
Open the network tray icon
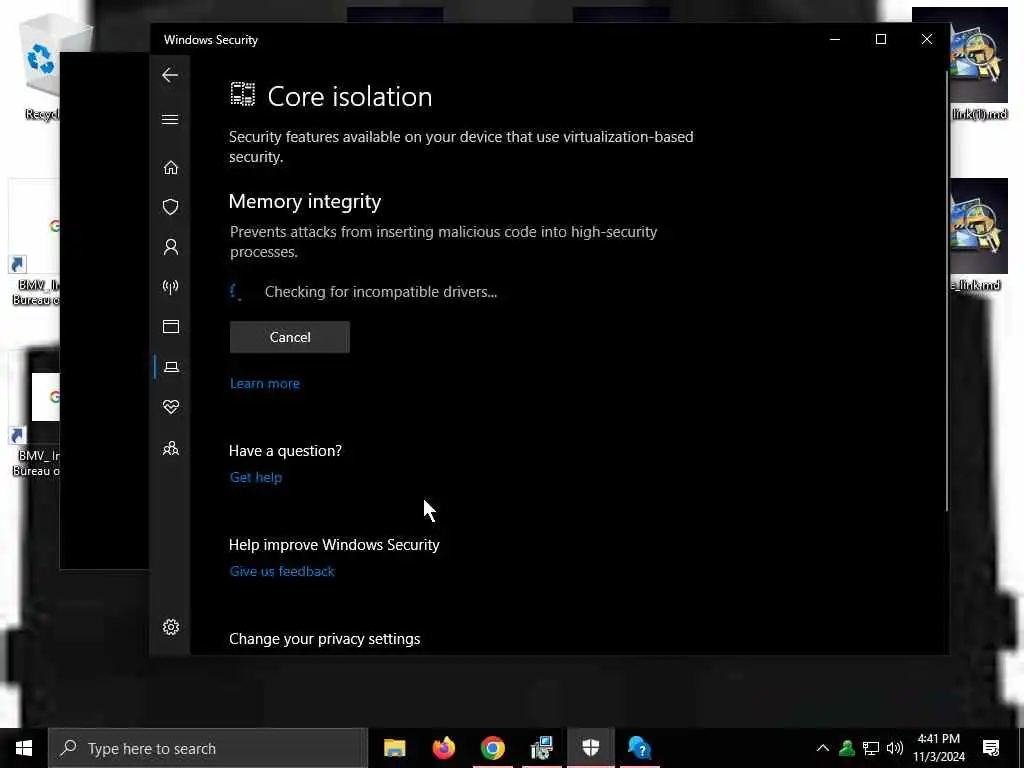coord(871,748)
